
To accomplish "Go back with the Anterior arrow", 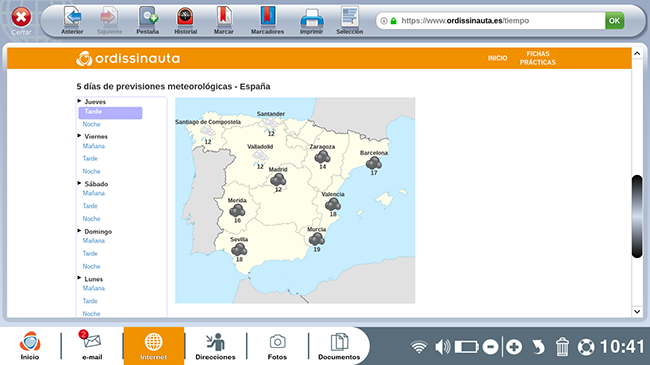I will click(72, 20).
